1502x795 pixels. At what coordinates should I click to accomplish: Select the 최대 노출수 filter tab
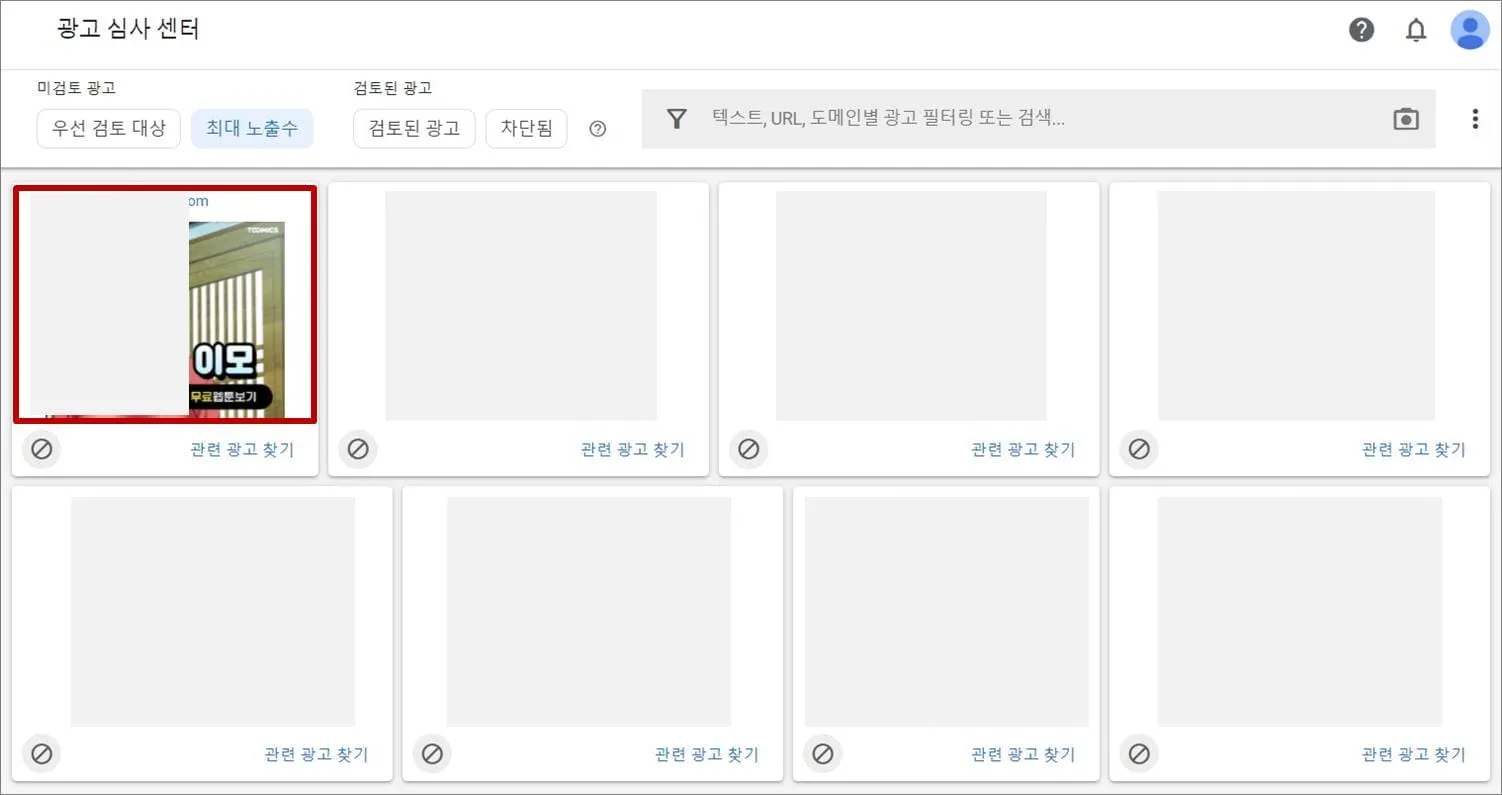click(252, 128)
